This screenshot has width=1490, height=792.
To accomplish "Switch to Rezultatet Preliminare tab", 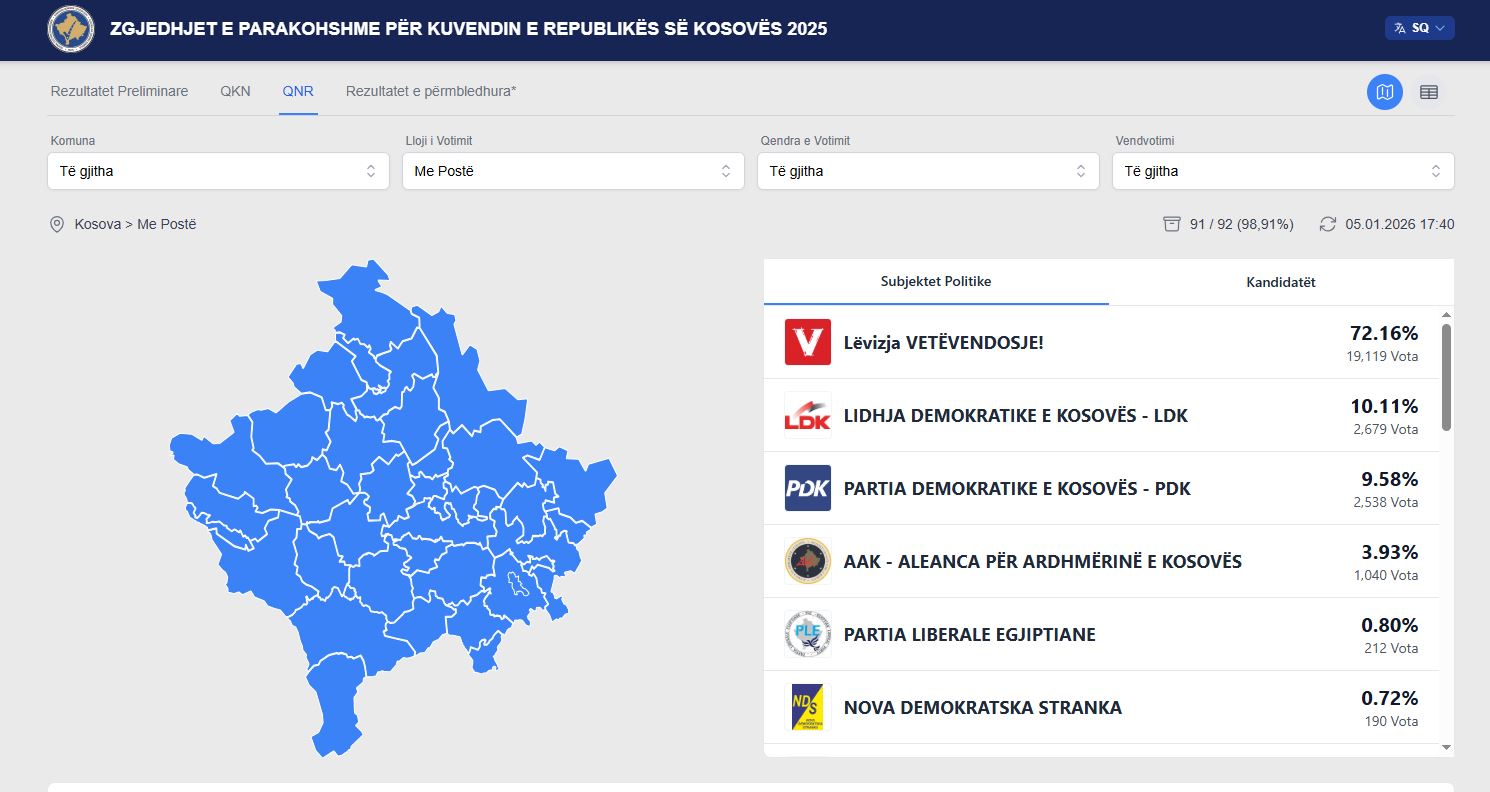I will tap(119, 91).
